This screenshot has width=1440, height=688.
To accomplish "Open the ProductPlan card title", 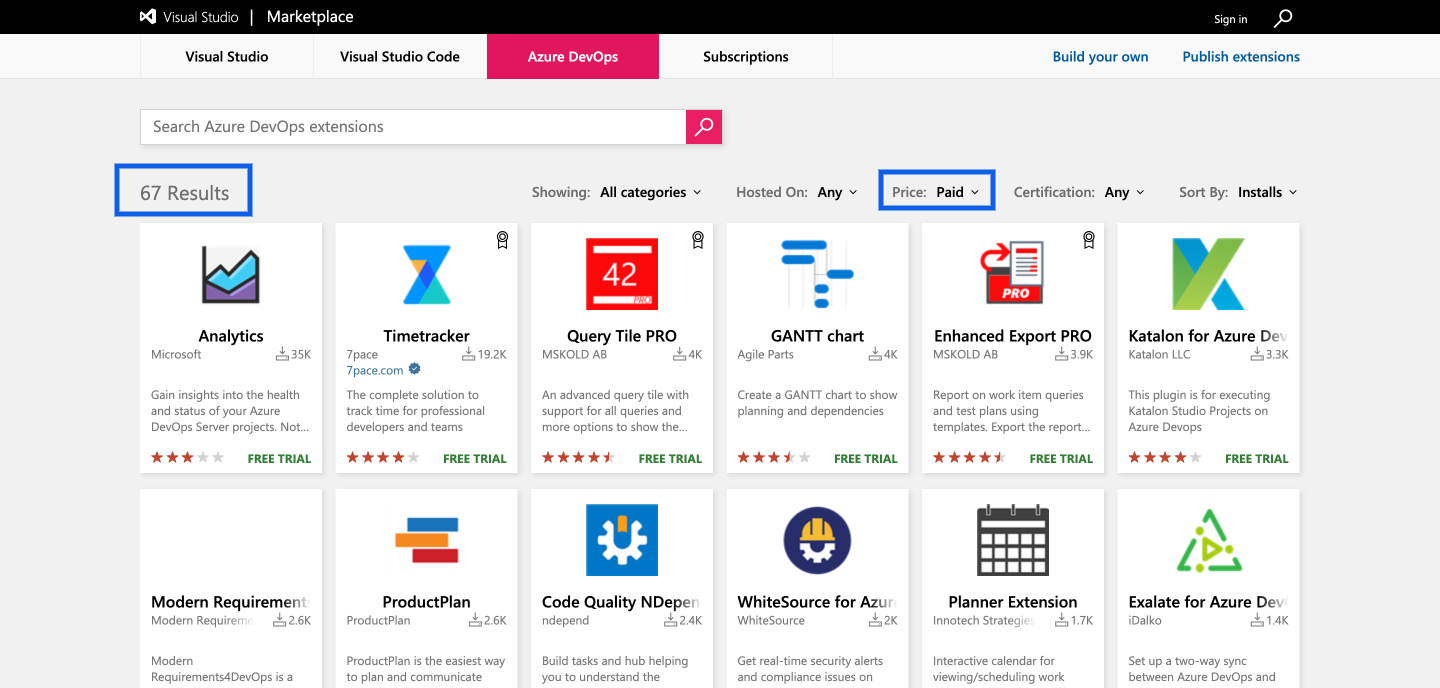I will [426, 602].
